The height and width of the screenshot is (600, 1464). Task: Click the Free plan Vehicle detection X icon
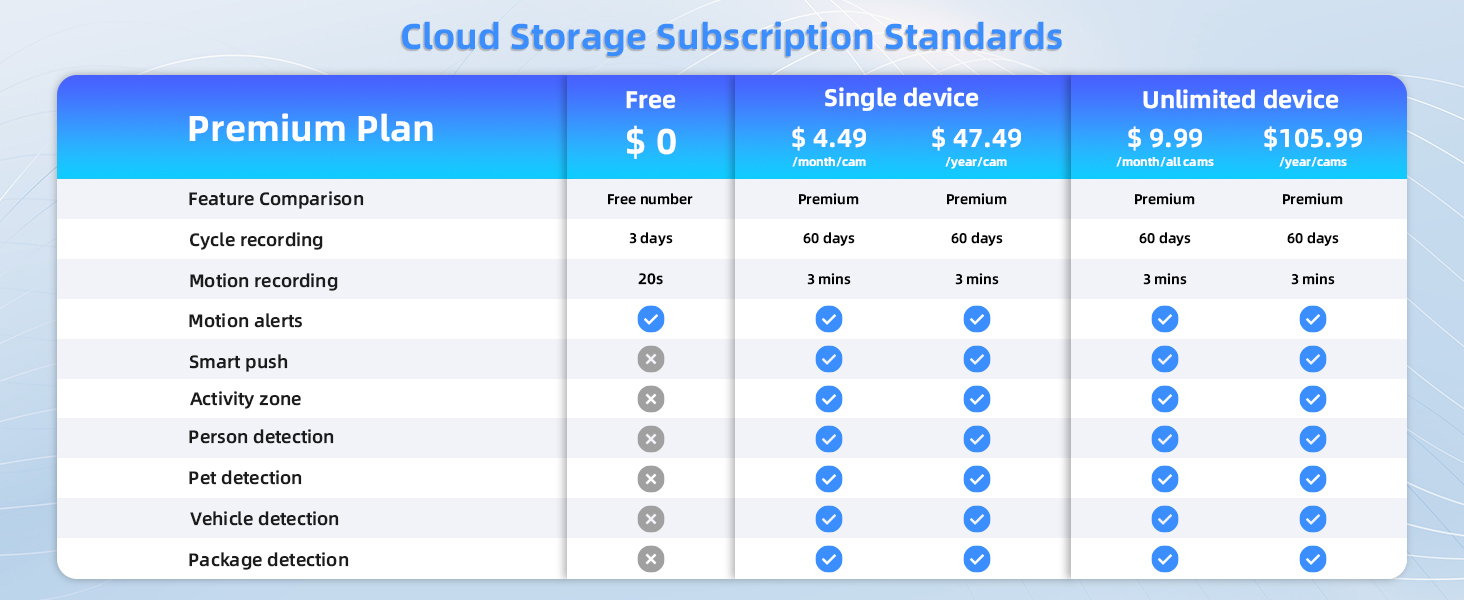650,519
